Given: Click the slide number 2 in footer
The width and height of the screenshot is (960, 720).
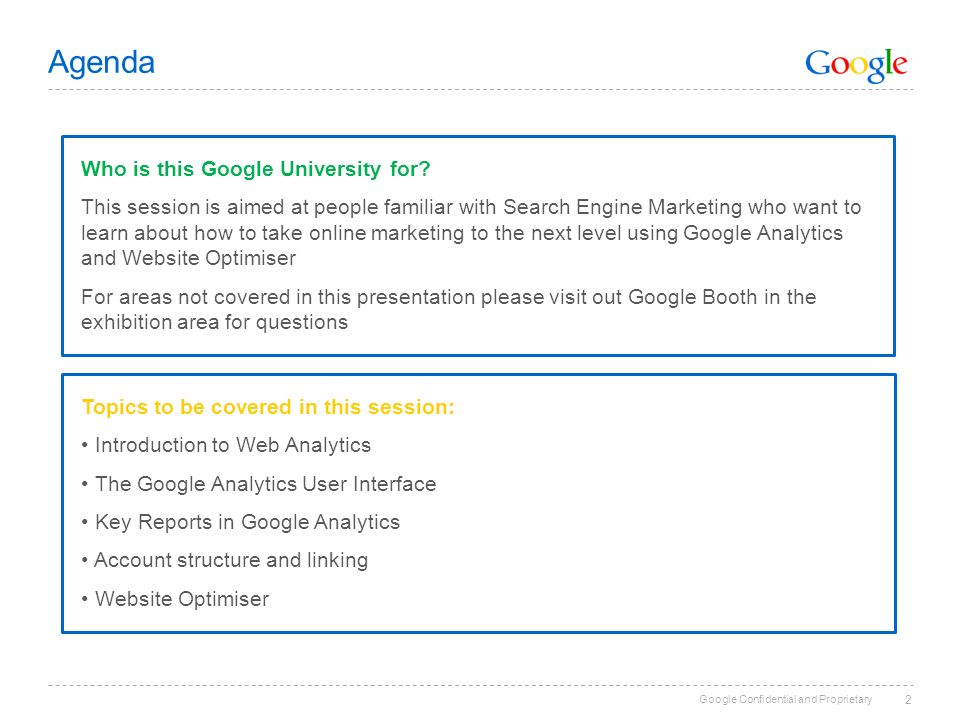Looking at the screenshot, I should click(908, 700).
